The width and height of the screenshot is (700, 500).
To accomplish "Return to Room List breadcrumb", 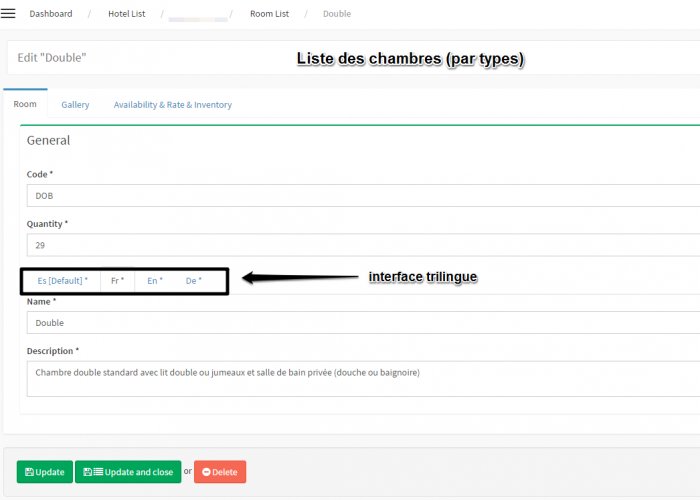I will (269, 14).
